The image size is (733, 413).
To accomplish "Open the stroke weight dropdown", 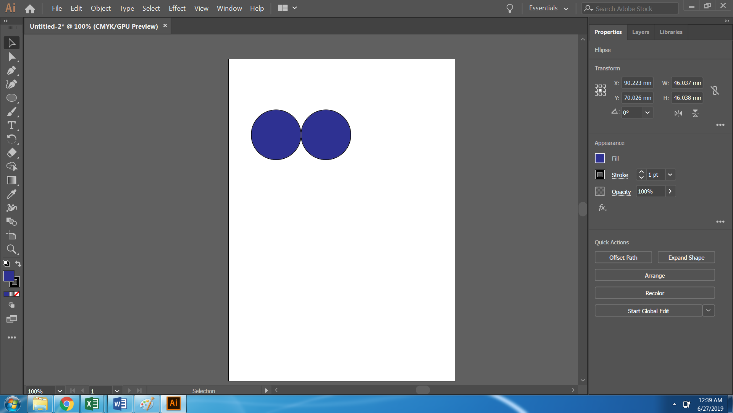I will coord(668,174).
